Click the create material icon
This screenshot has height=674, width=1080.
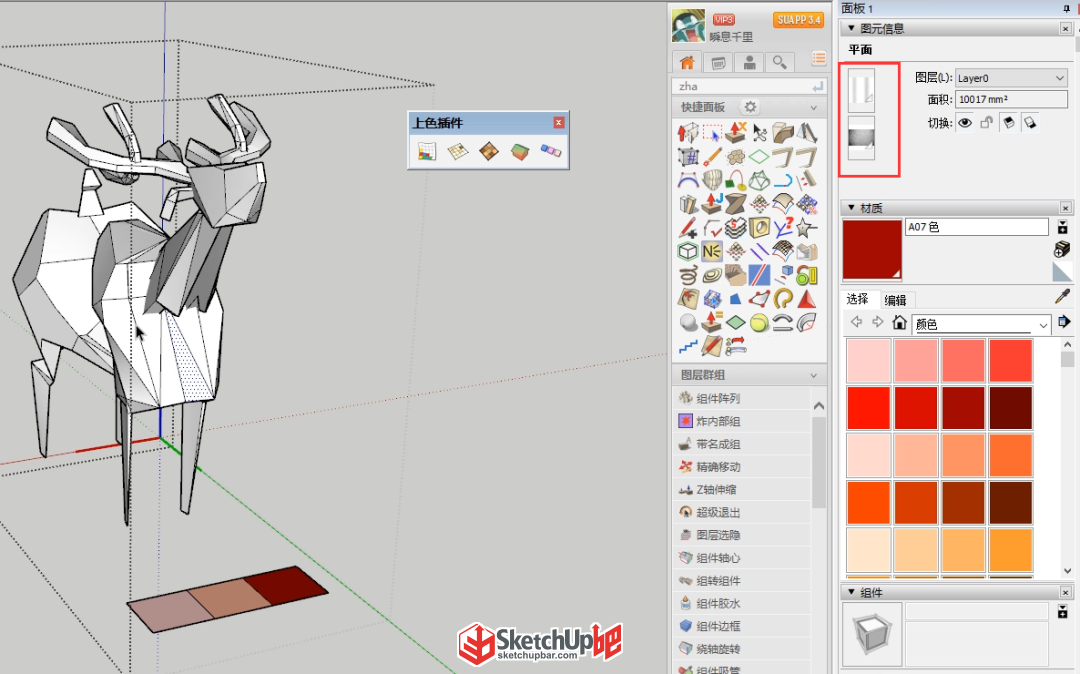tap(1062, 249)
